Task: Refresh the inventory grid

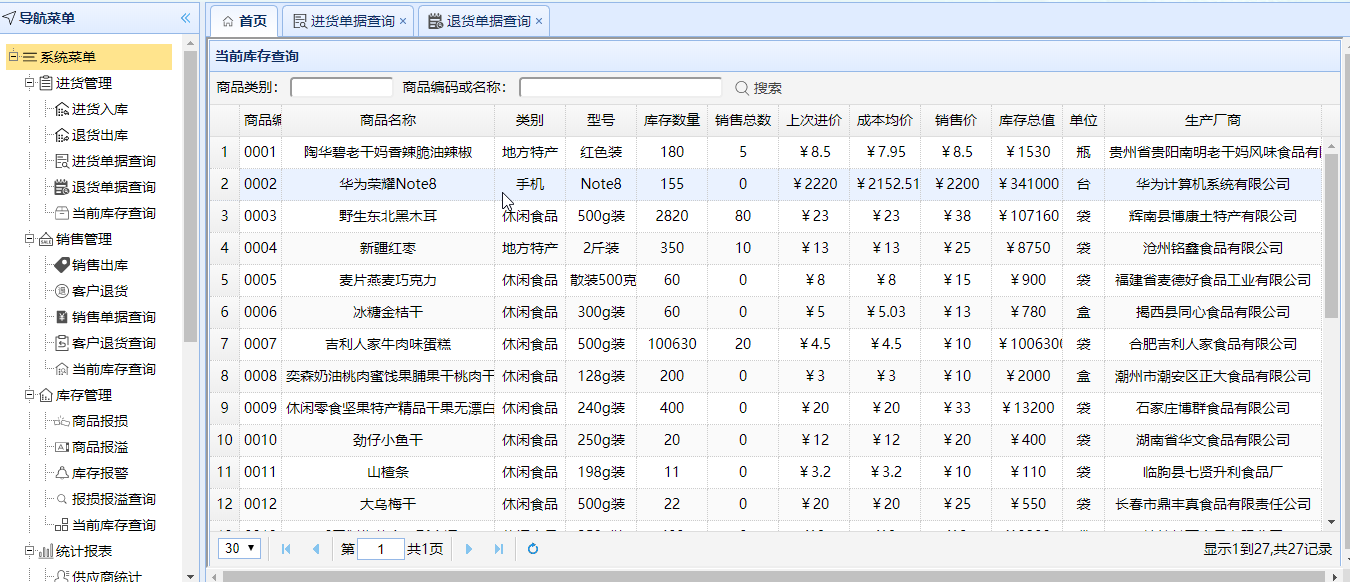Action: pos(533,549)
